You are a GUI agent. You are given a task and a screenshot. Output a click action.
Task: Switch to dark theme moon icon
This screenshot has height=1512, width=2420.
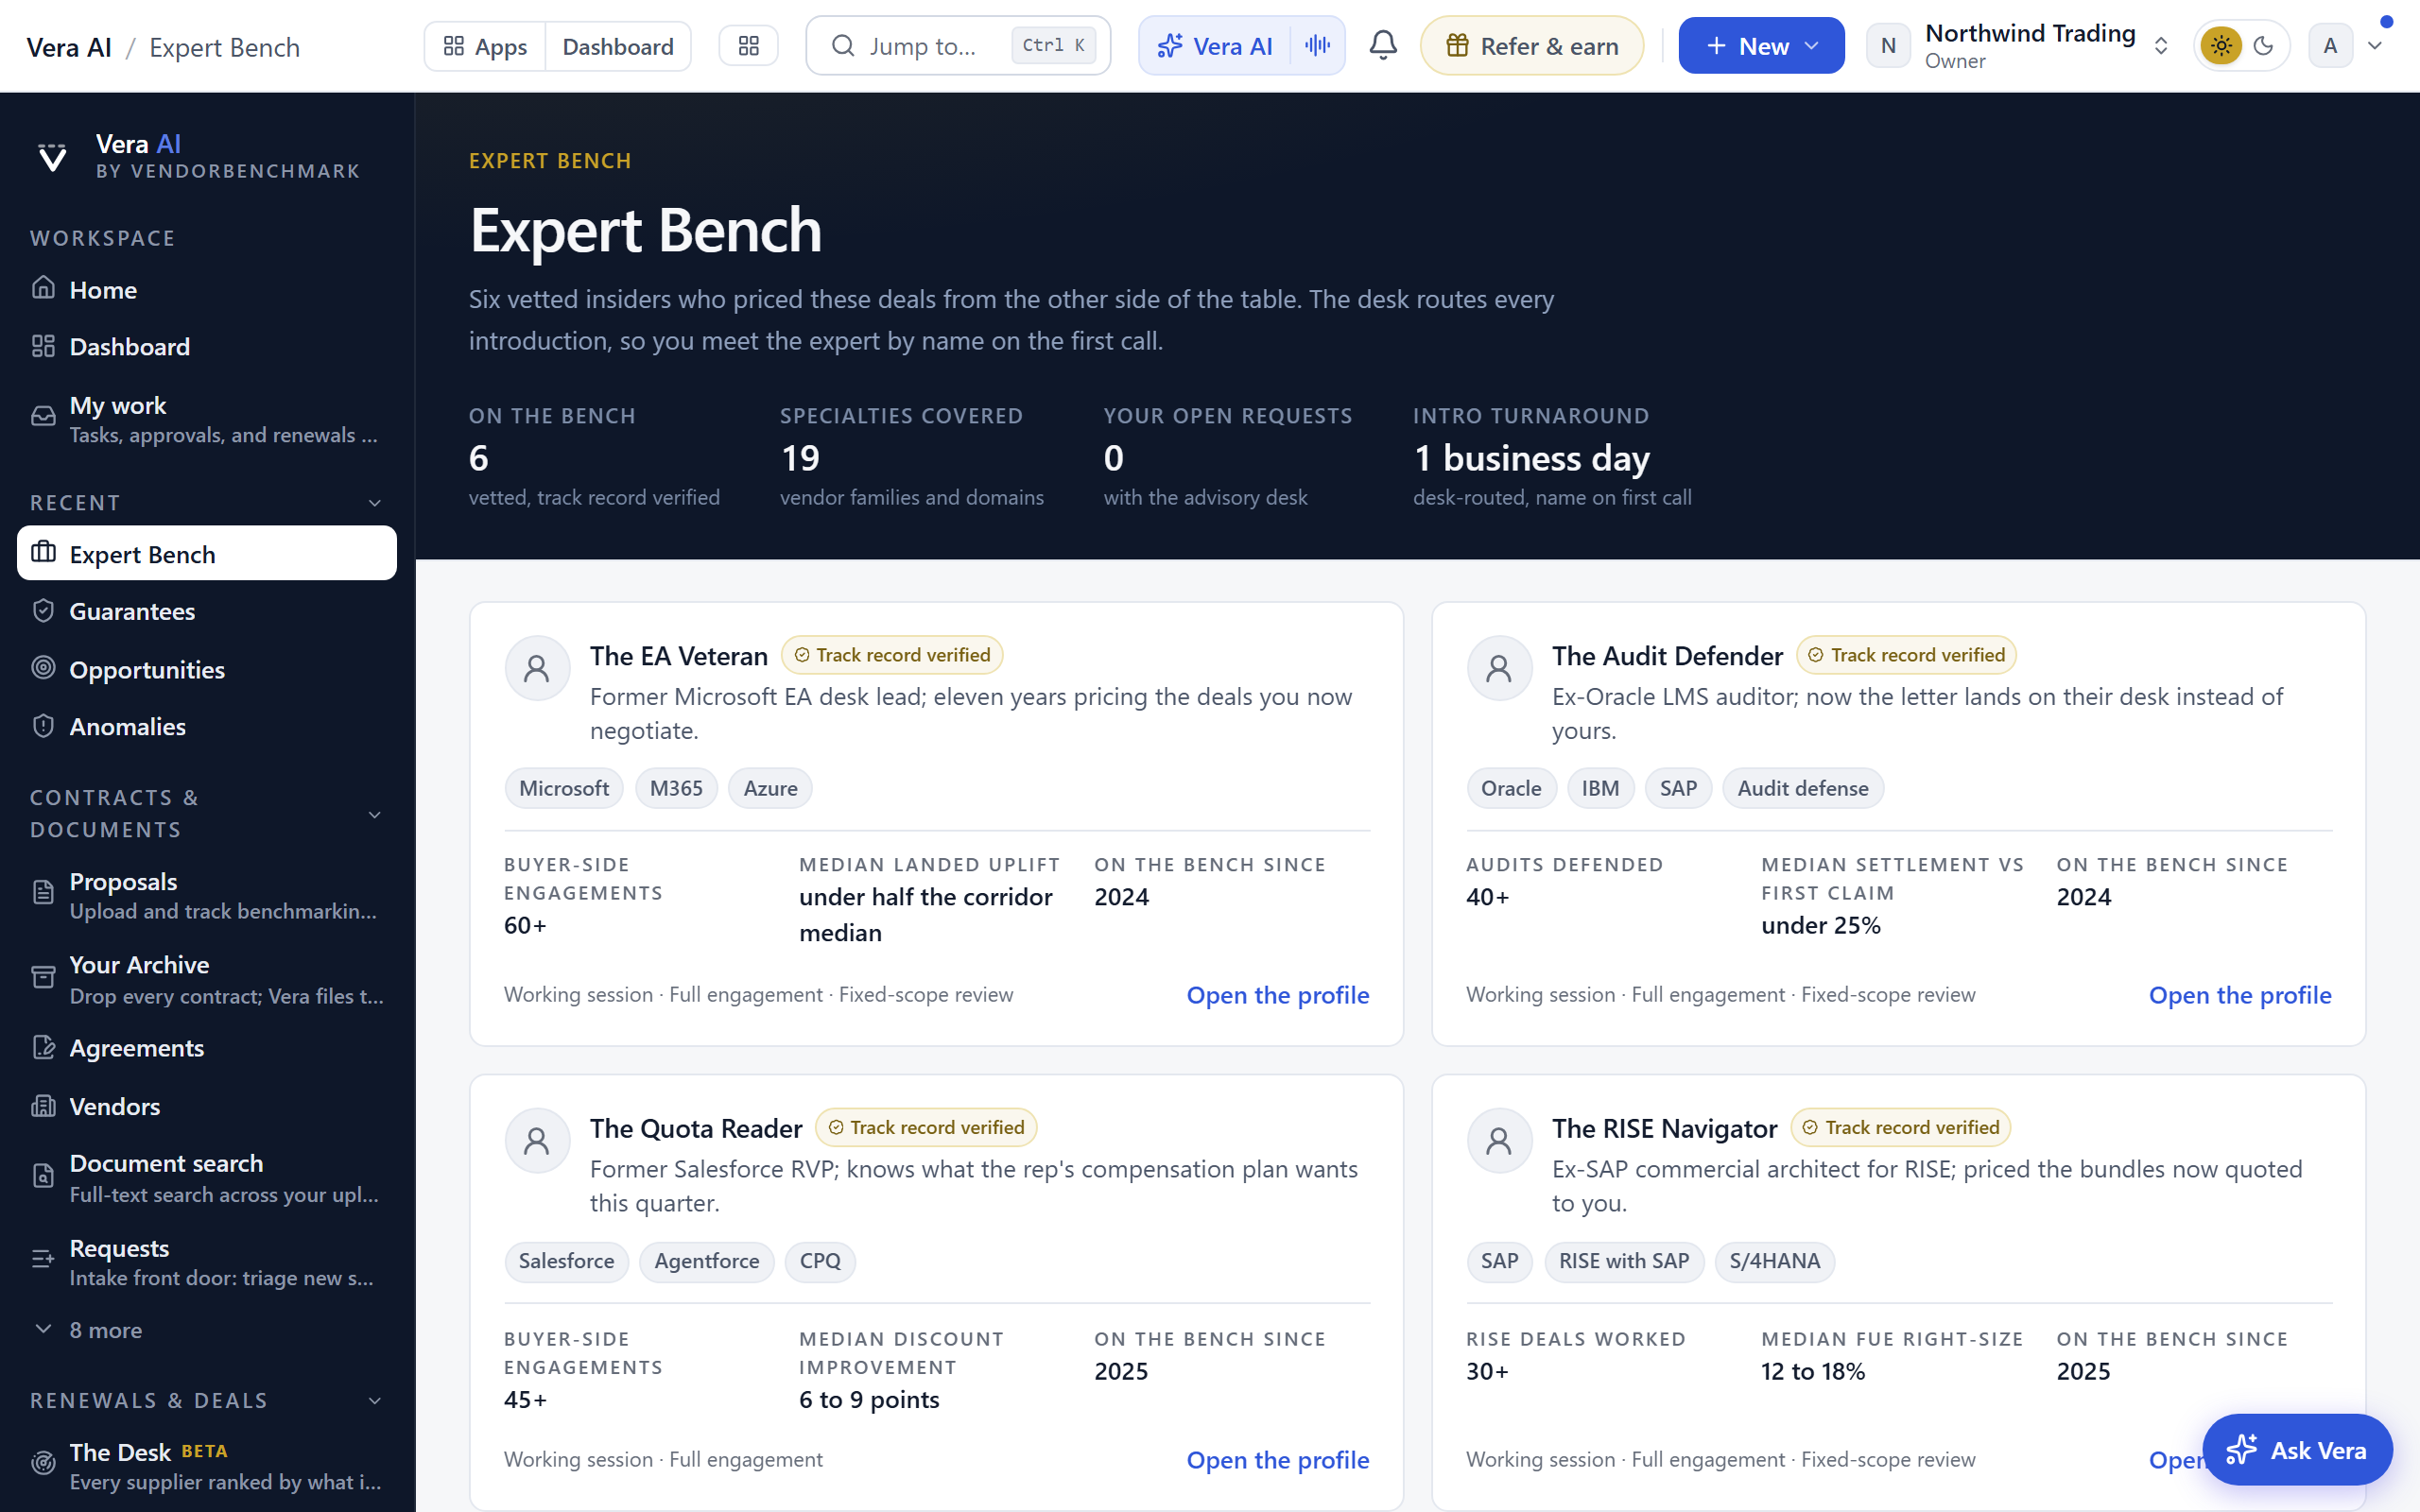tap(2264, 46)
